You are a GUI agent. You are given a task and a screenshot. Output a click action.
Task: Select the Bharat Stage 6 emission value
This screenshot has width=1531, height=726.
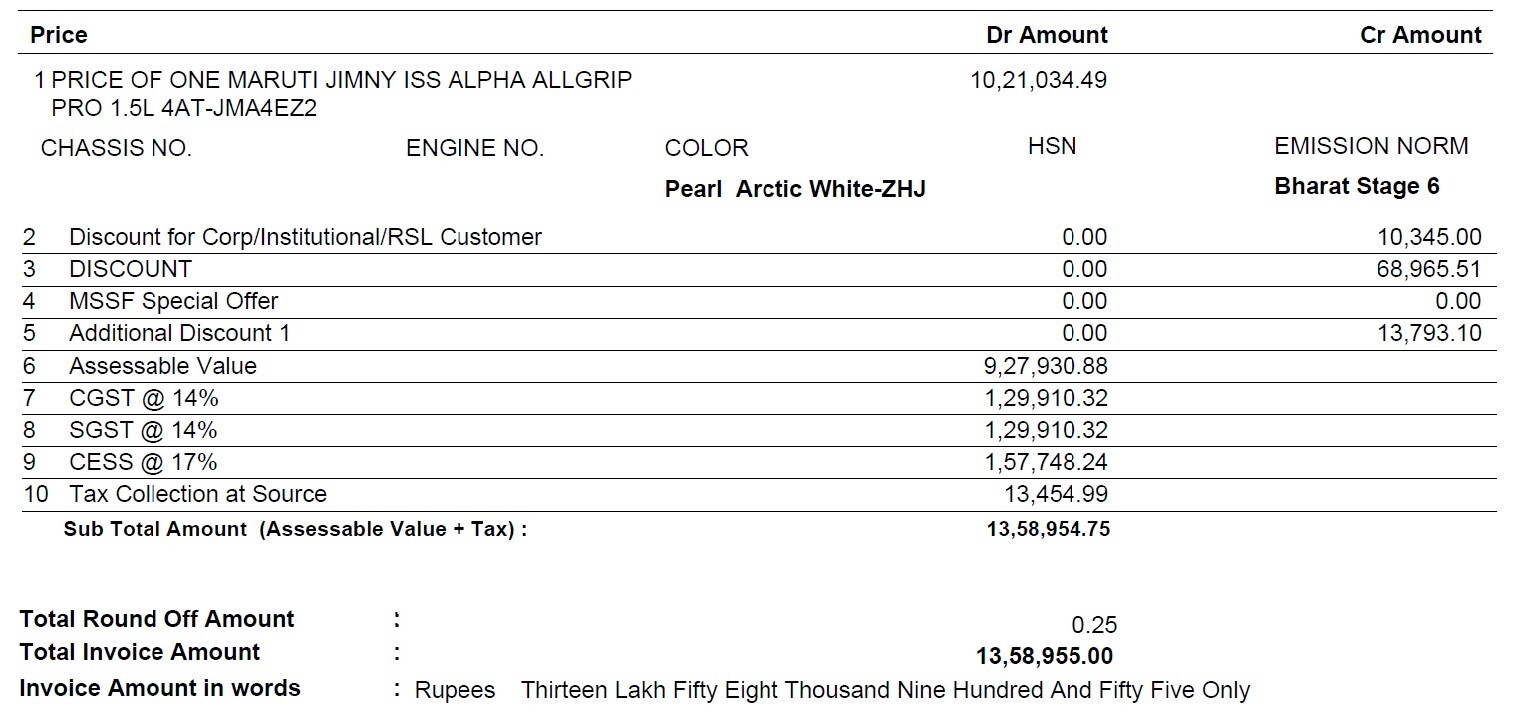pyautogui.click(x=1356, y=187)
